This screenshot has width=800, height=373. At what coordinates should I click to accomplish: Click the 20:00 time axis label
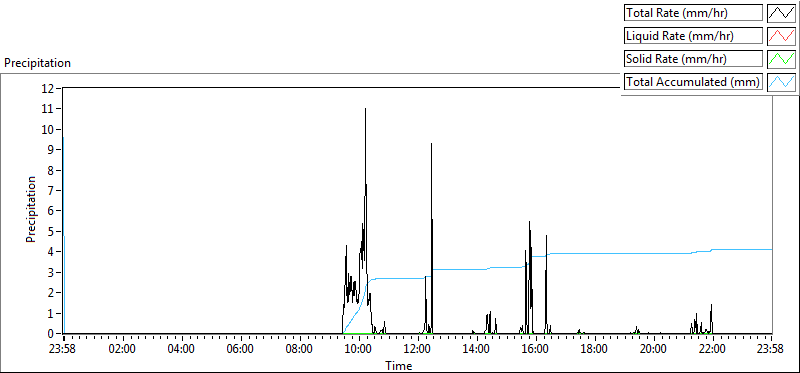[654, 350]
